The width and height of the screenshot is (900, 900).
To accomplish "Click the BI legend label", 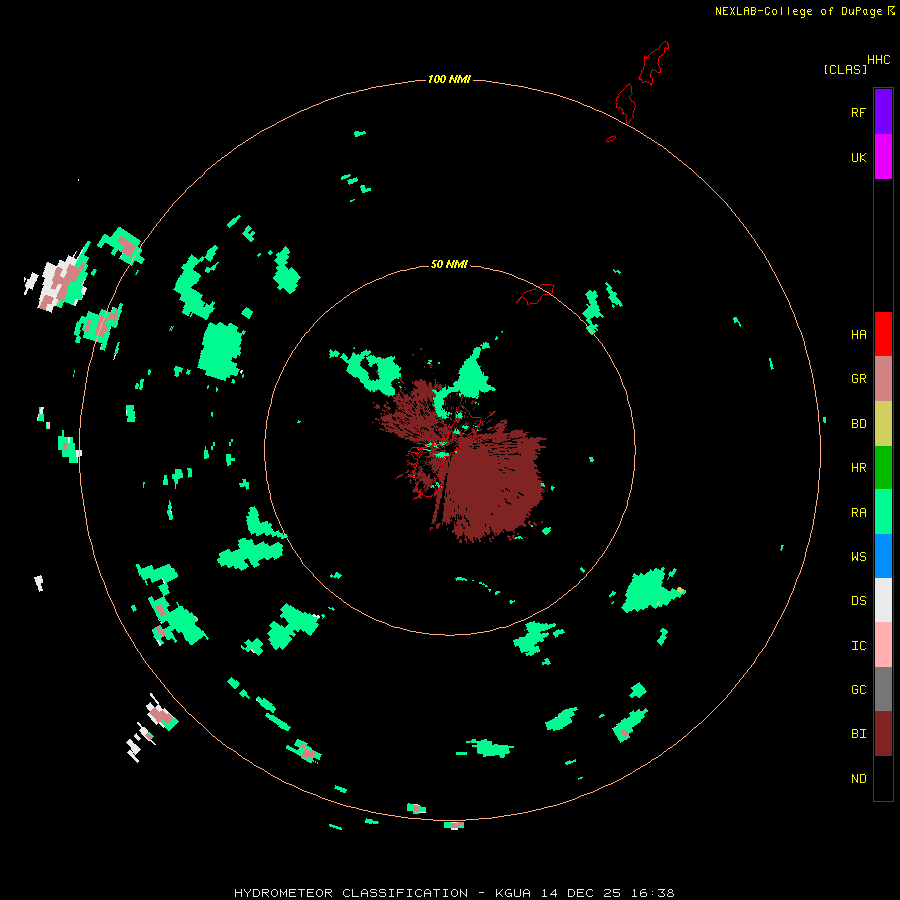I will click(x=858, y=734).
